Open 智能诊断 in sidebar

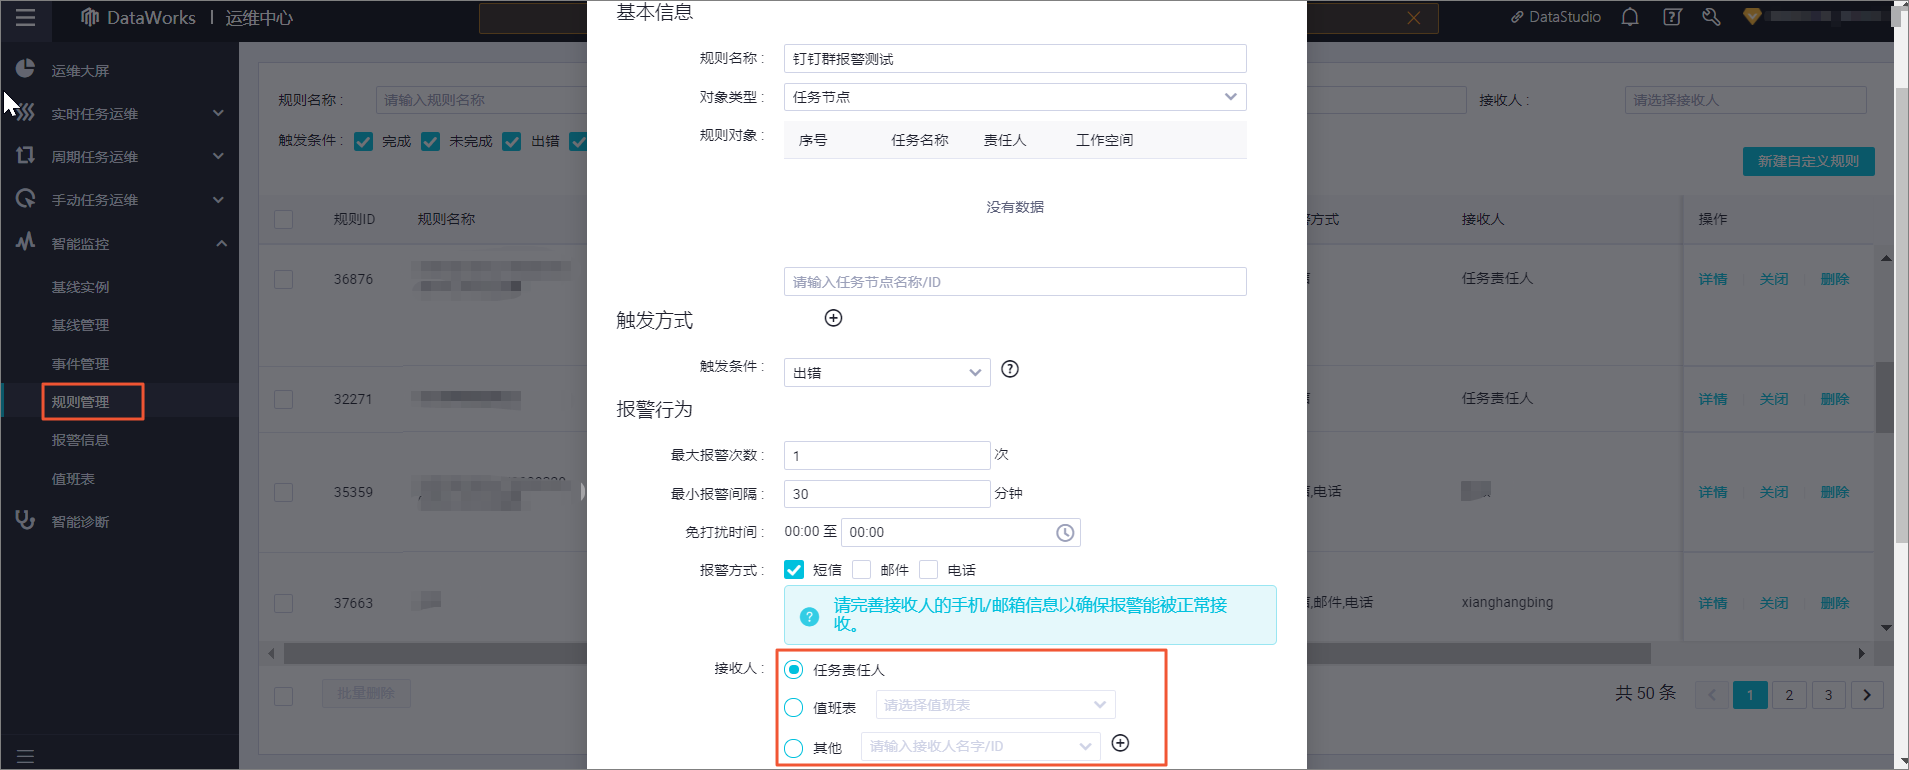[x=80, y=522]
